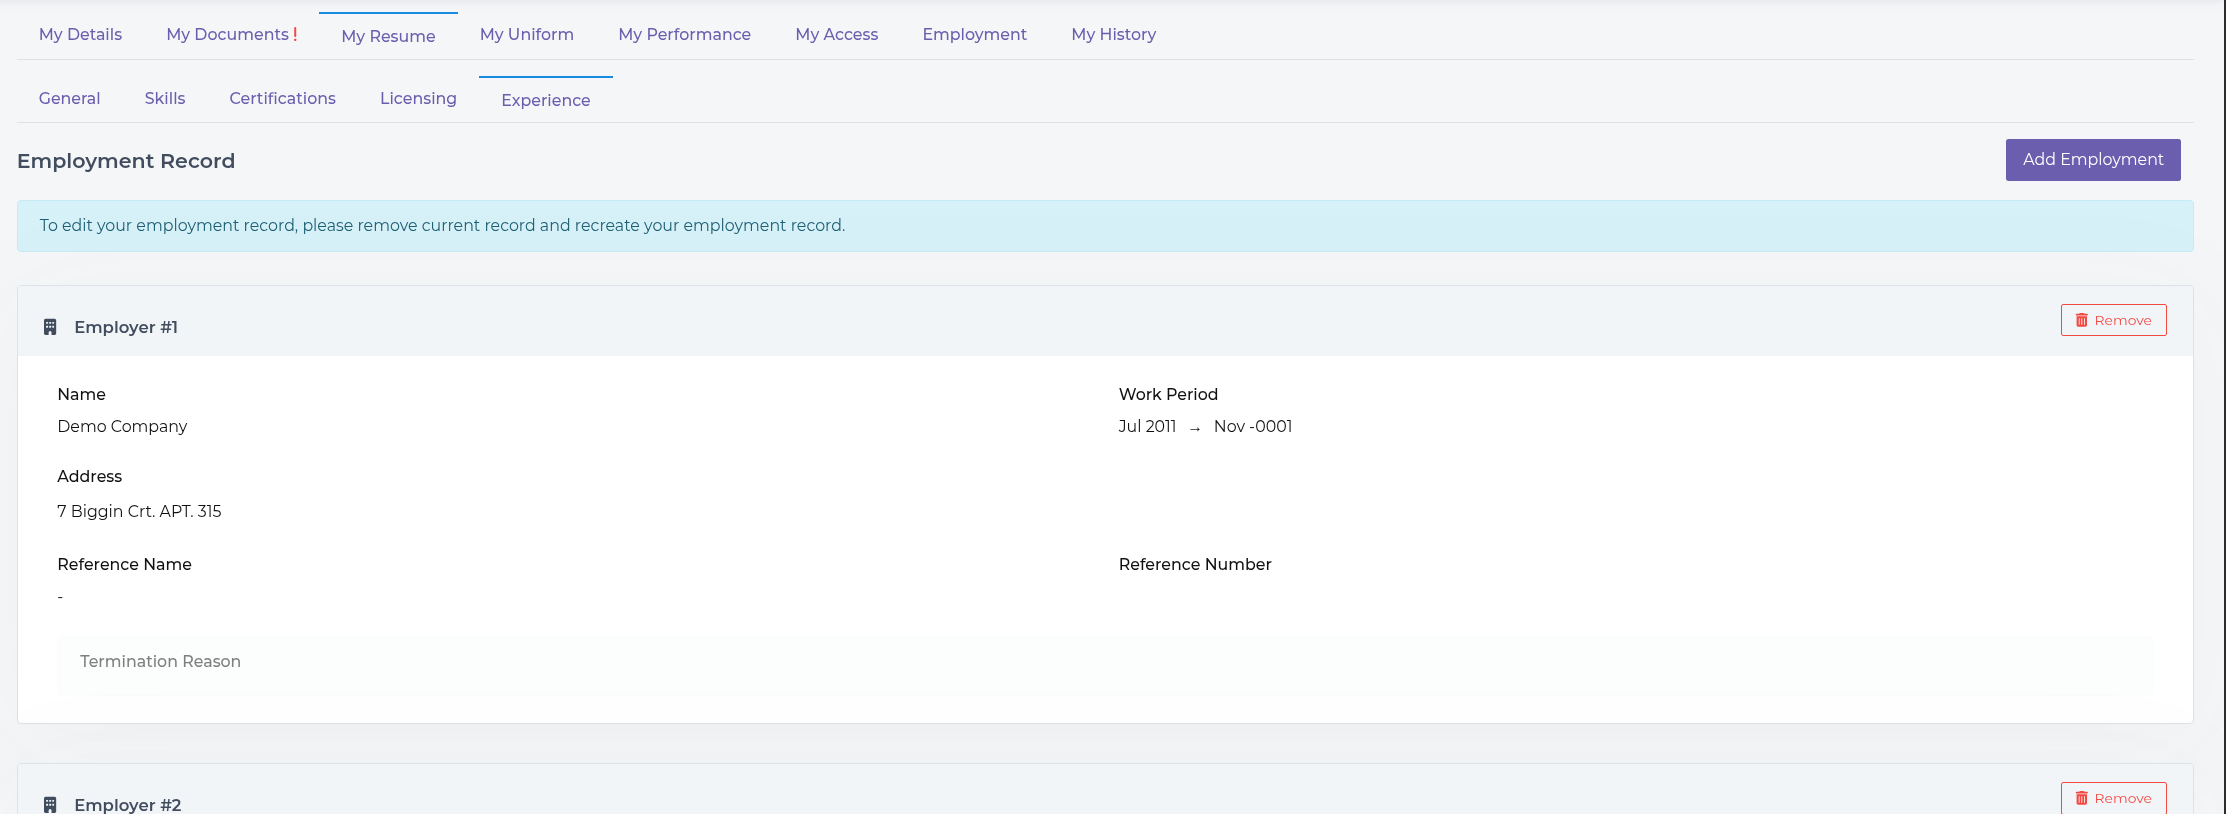Click the address 7 Biggin Crt. APT. 315

click(x=139, y=511)
